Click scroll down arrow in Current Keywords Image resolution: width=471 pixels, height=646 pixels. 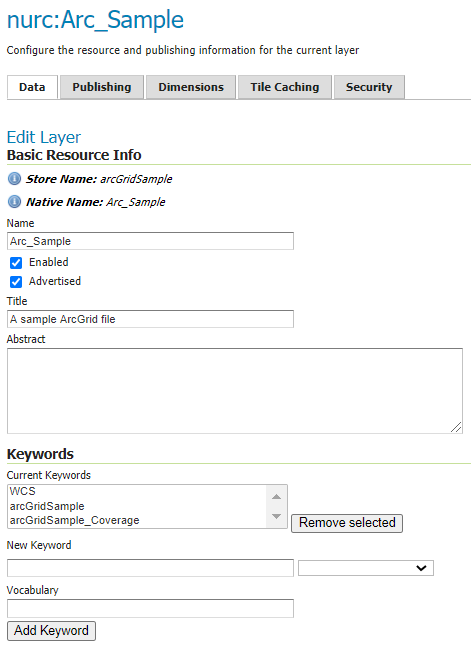click(x=277, y=516)
